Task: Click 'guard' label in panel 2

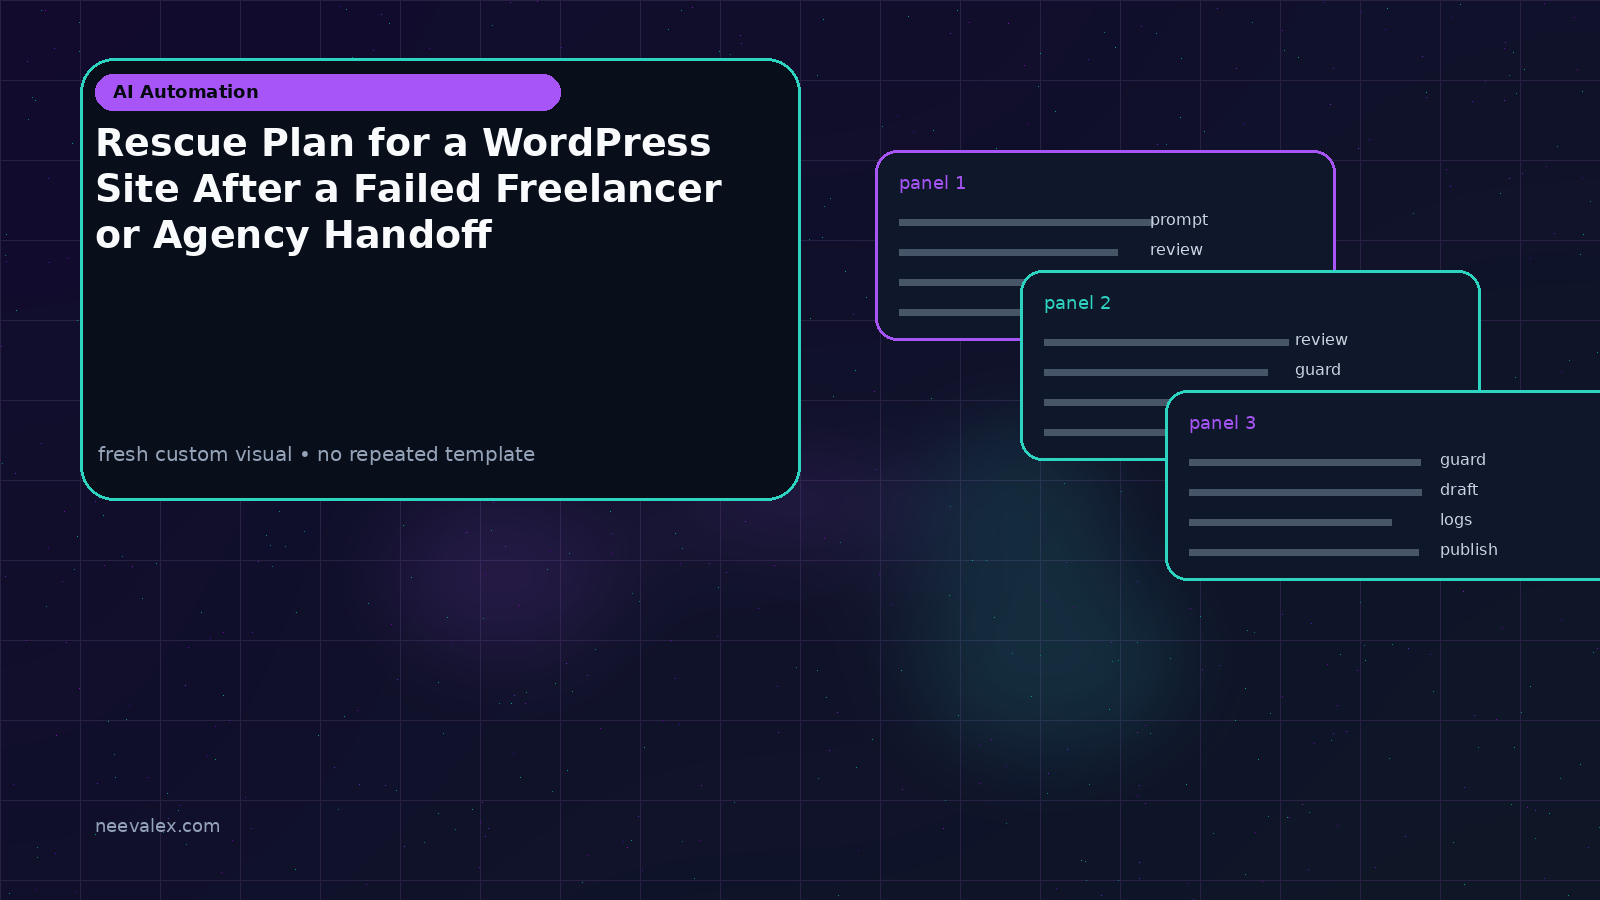Action: tap(1318, 370)
